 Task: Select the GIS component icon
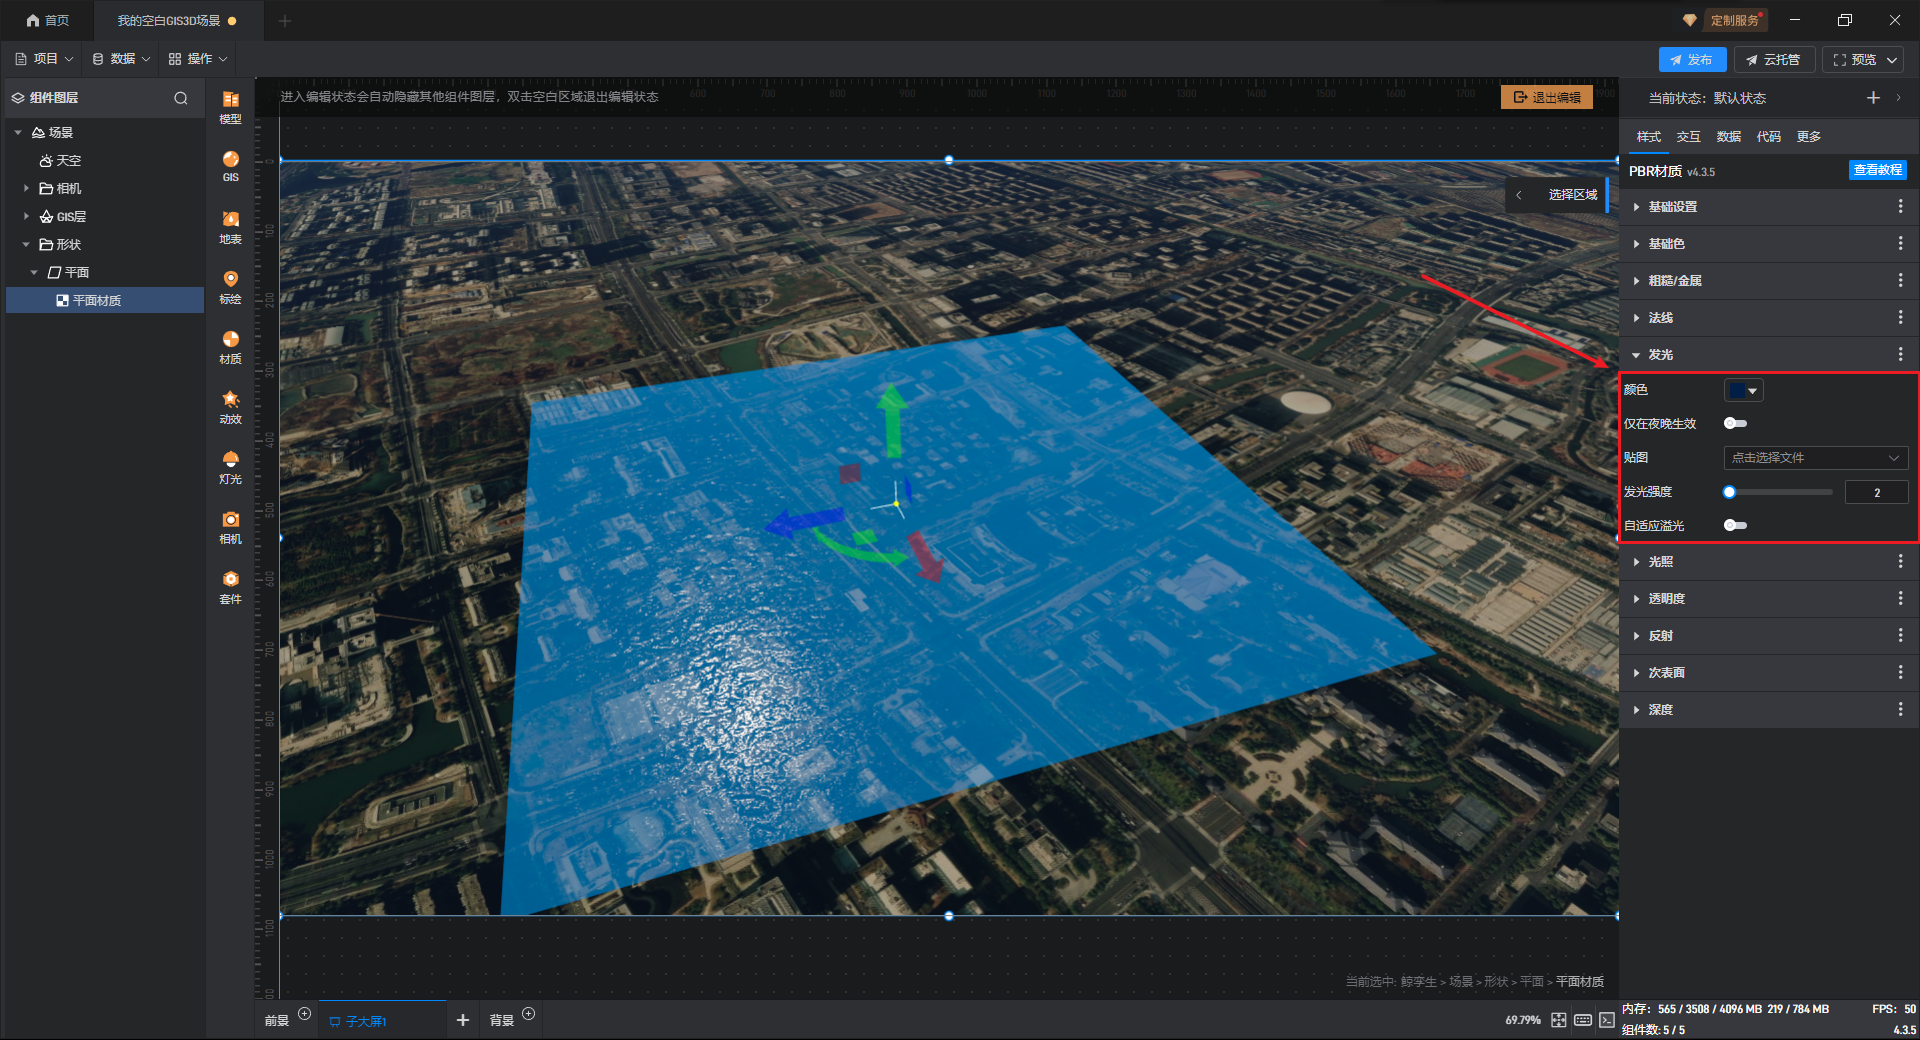[230, 165]
